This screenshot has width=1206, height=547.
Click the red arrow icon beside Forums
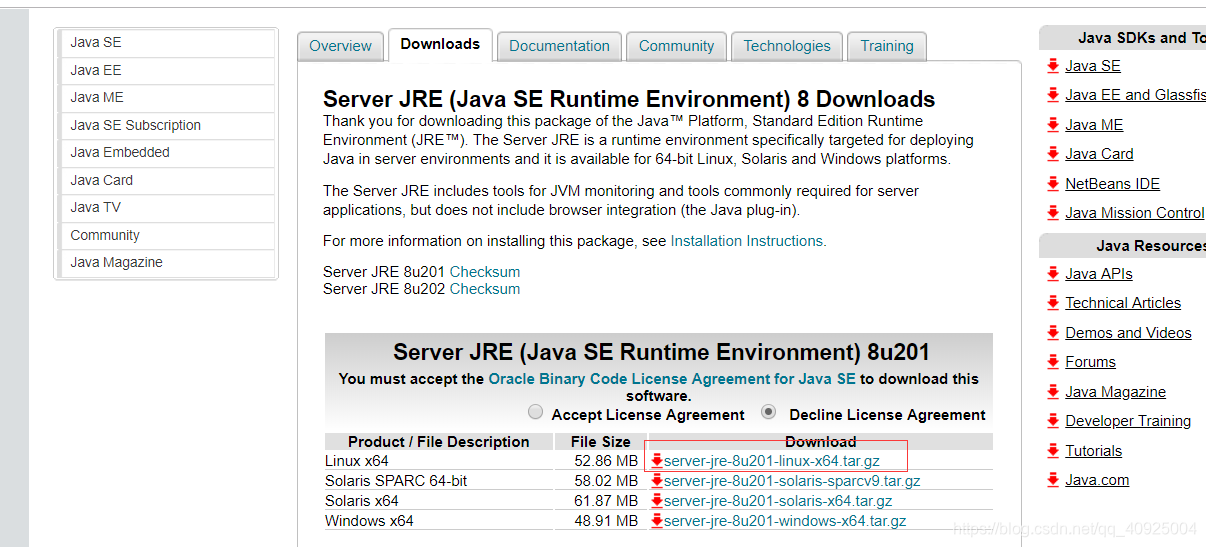[x=1053, y=362]
